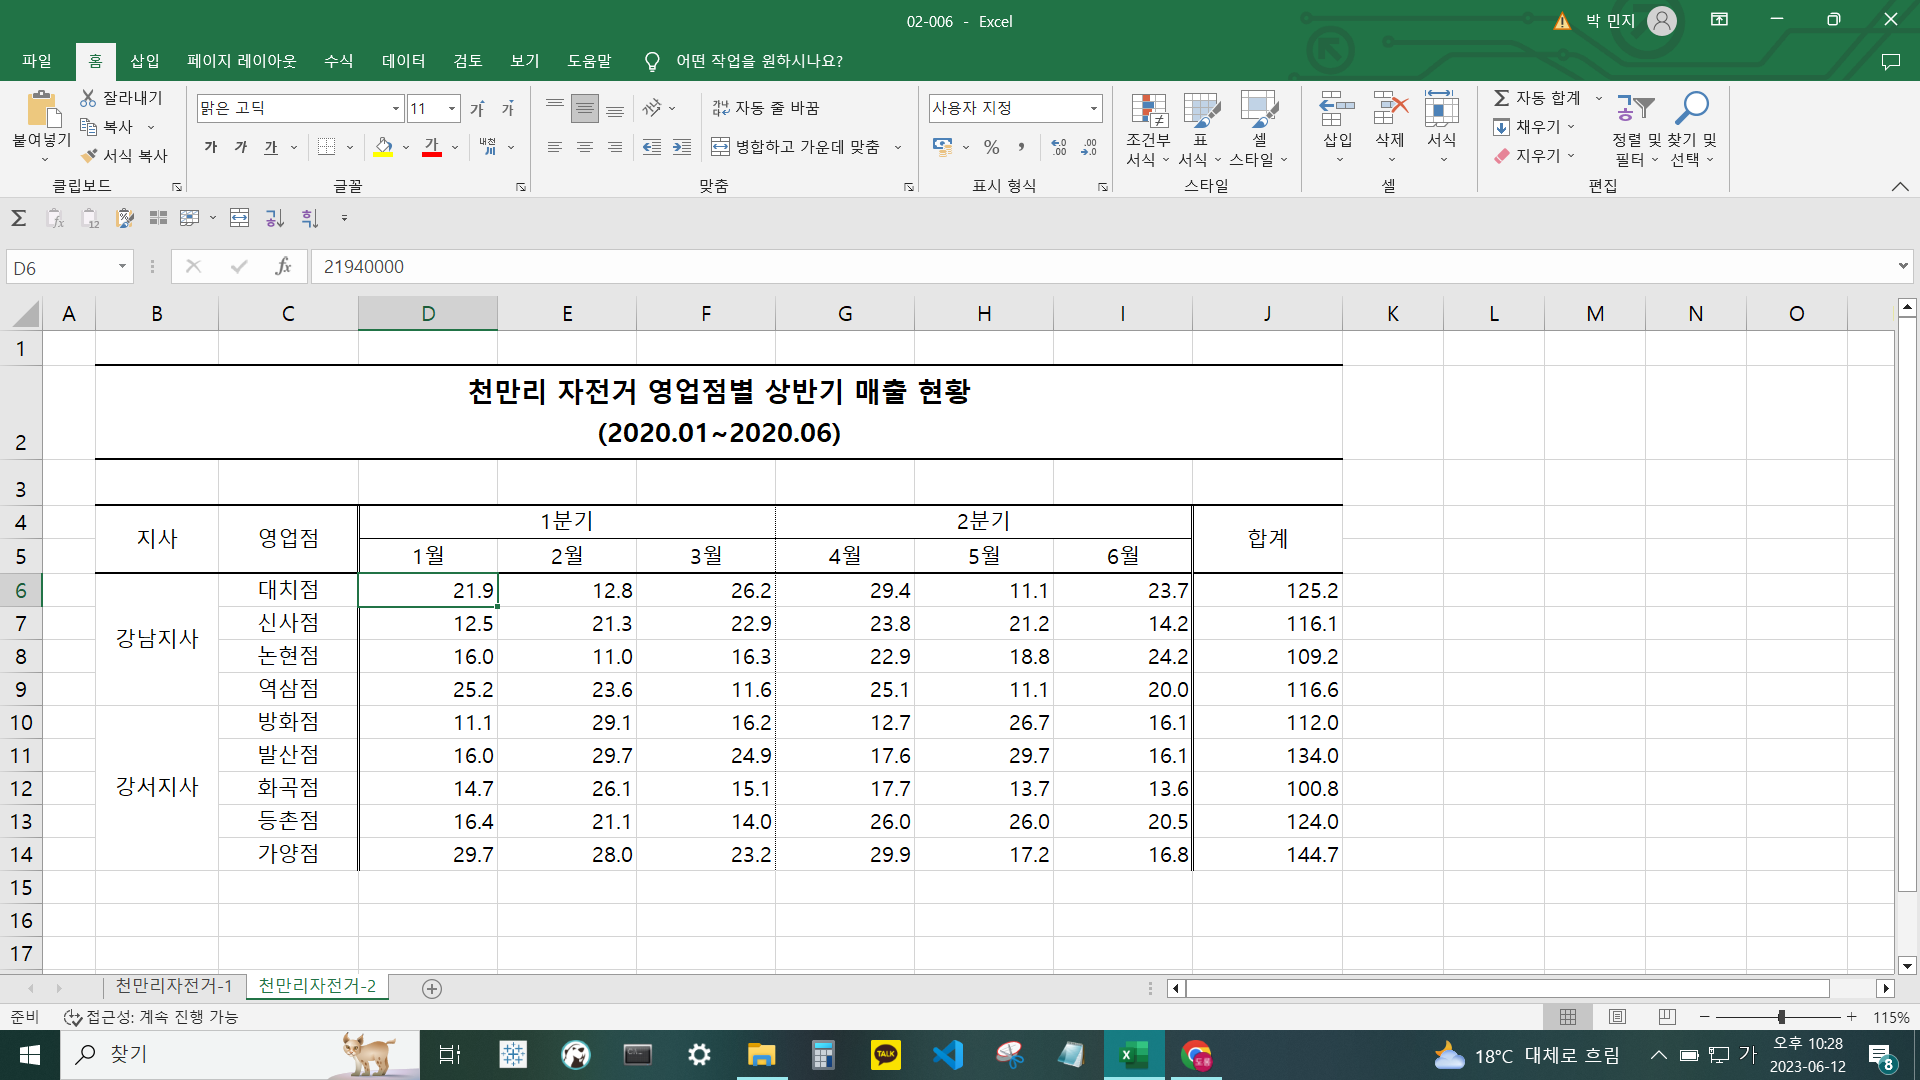Expand the formula bar chevron
Image resolution: width=1920 pixels, height=1080 pixels.
point(1902,266)
